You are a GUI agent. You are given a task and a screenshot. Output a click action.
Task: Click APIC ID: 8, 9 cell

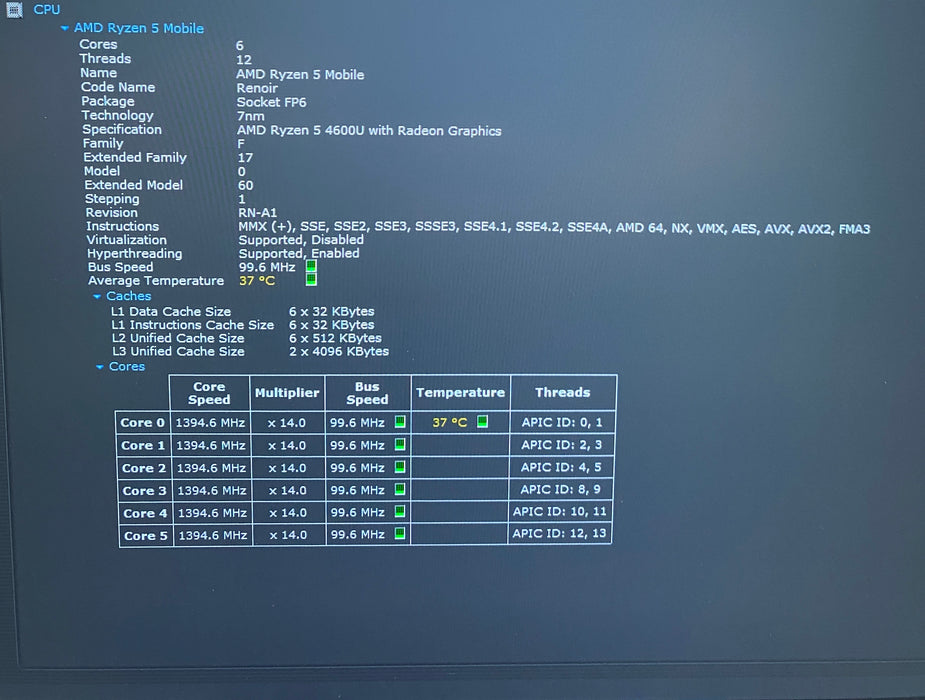pyautogui.click(x=560, y=489)
